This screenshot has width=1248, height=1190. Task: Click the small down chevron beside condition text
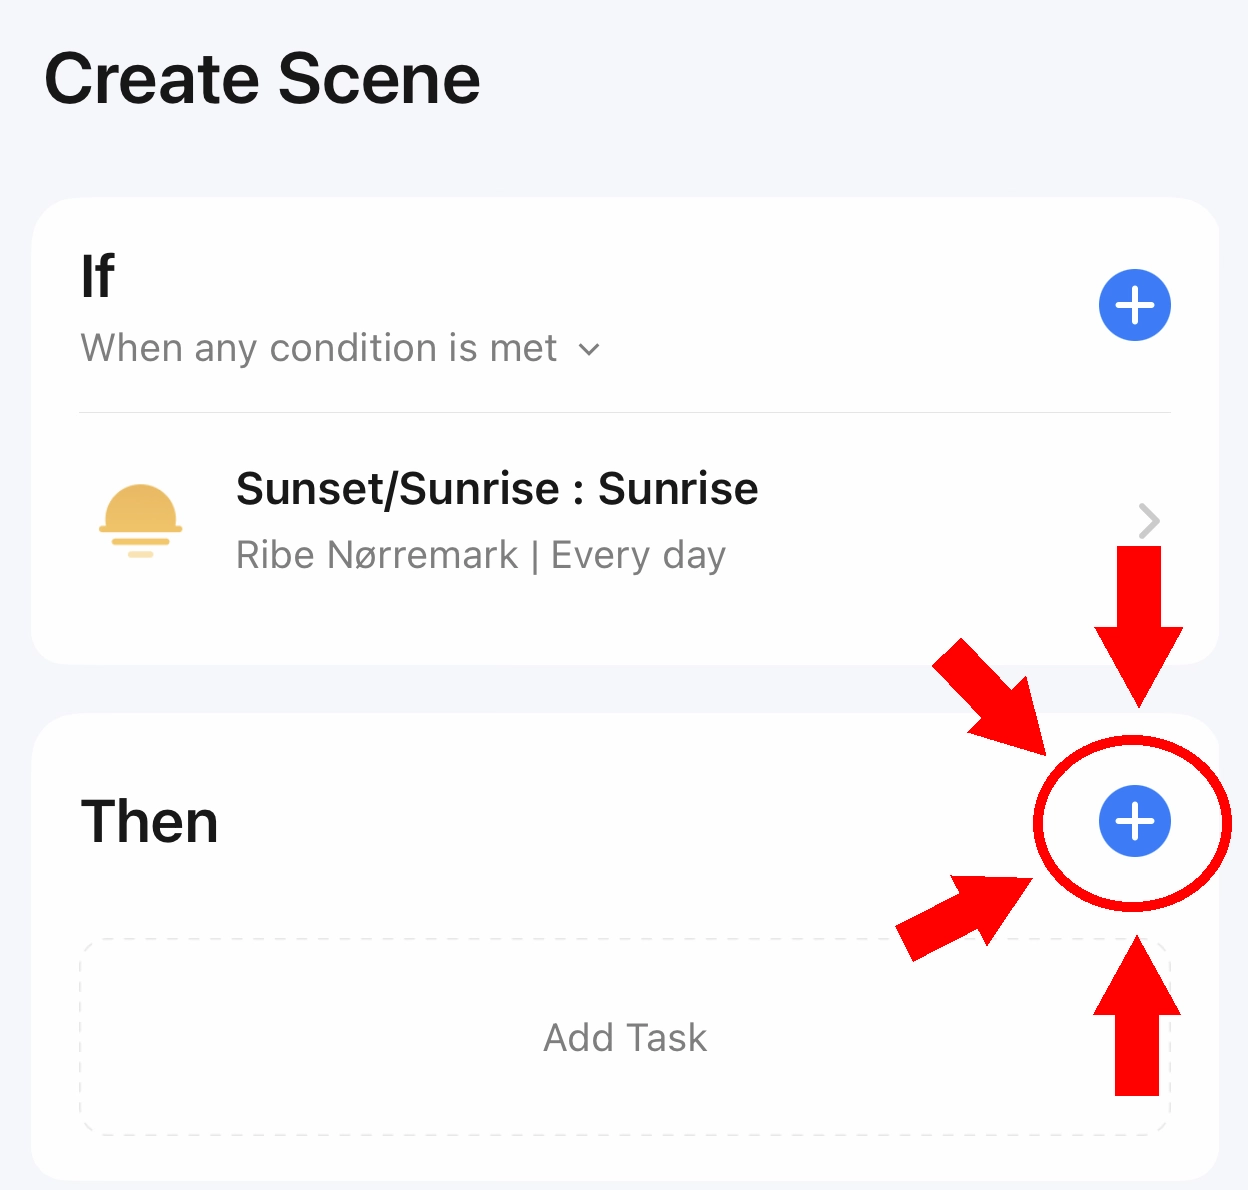point(590,350)
